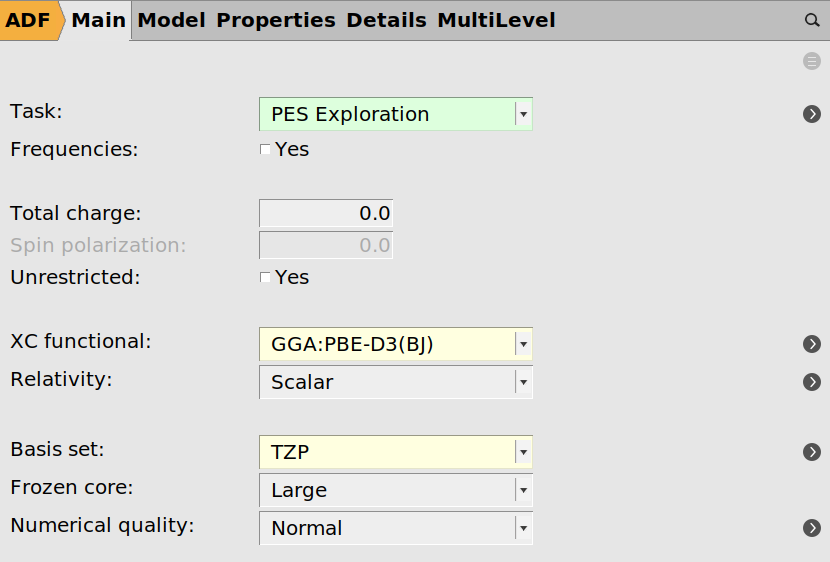Click the search magnifier icon
The height and width of the screenshot is (562, 830).
[x=812, y=20]
